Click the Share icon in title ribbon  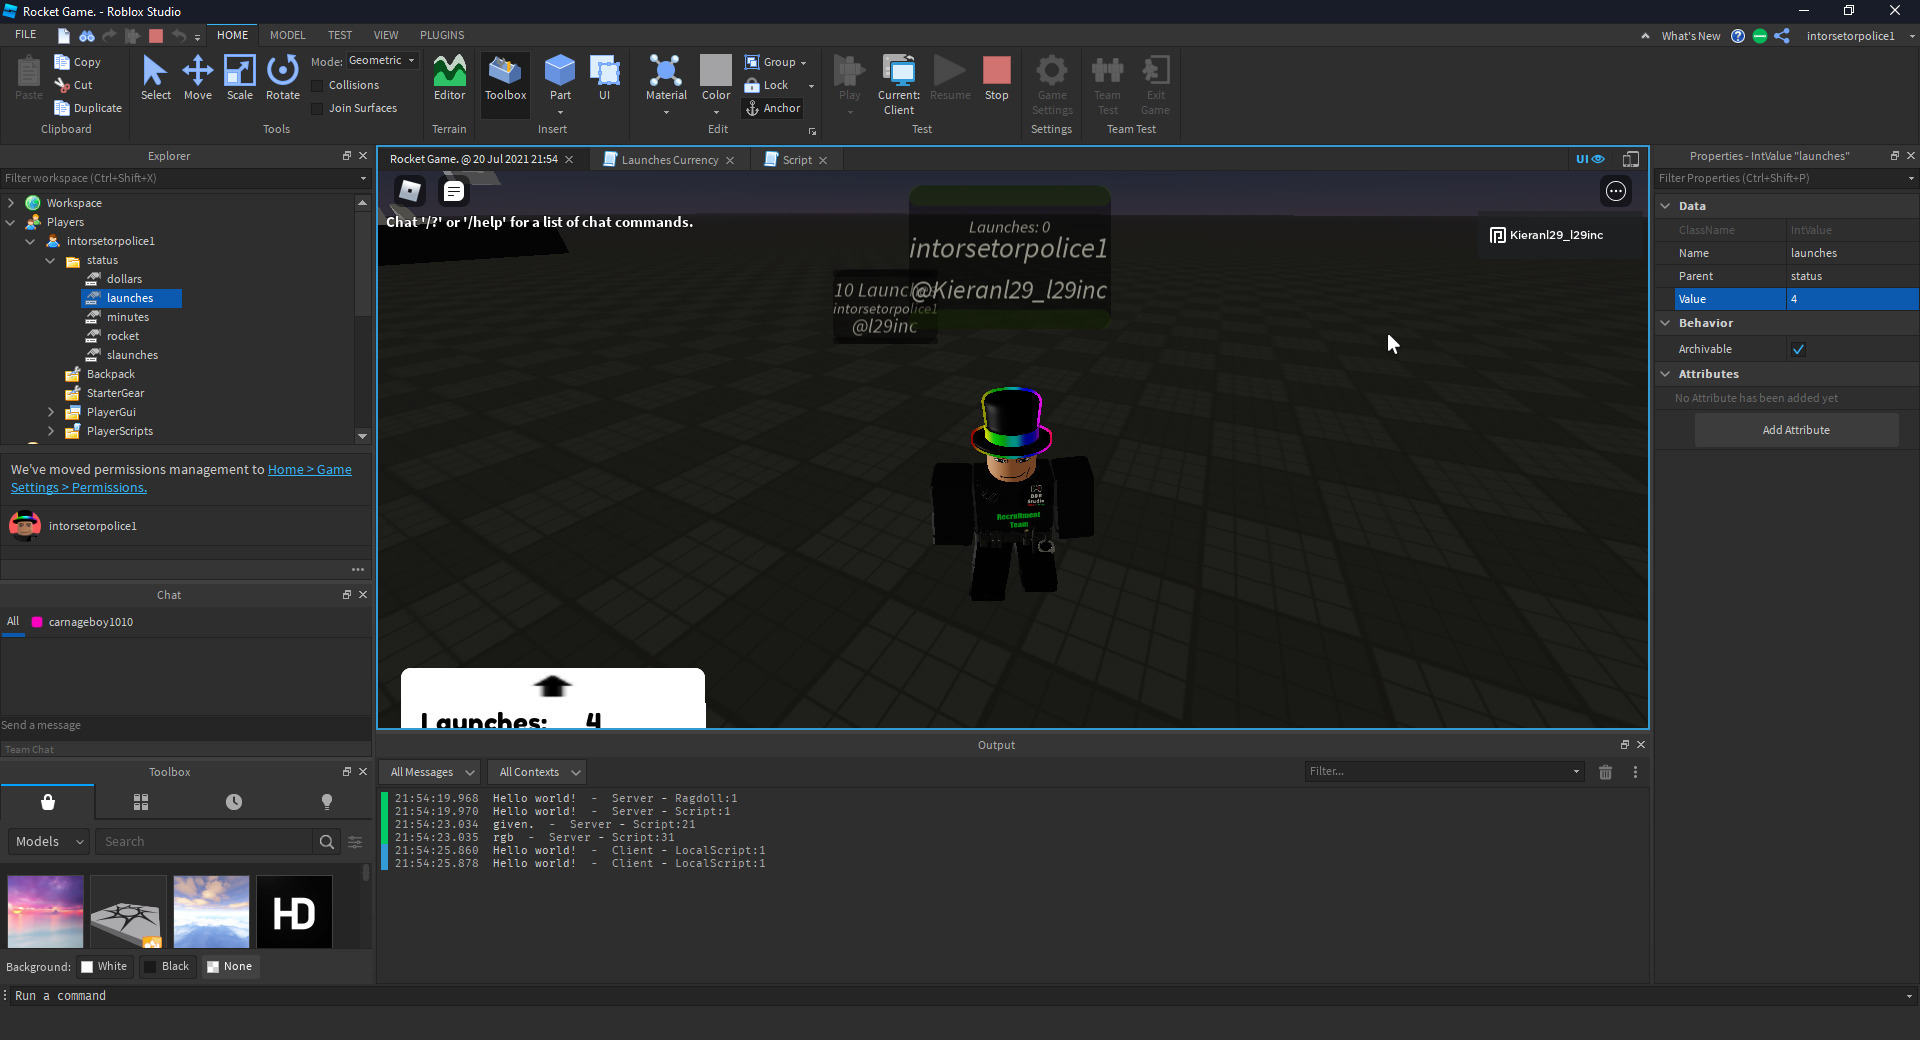1782,36
